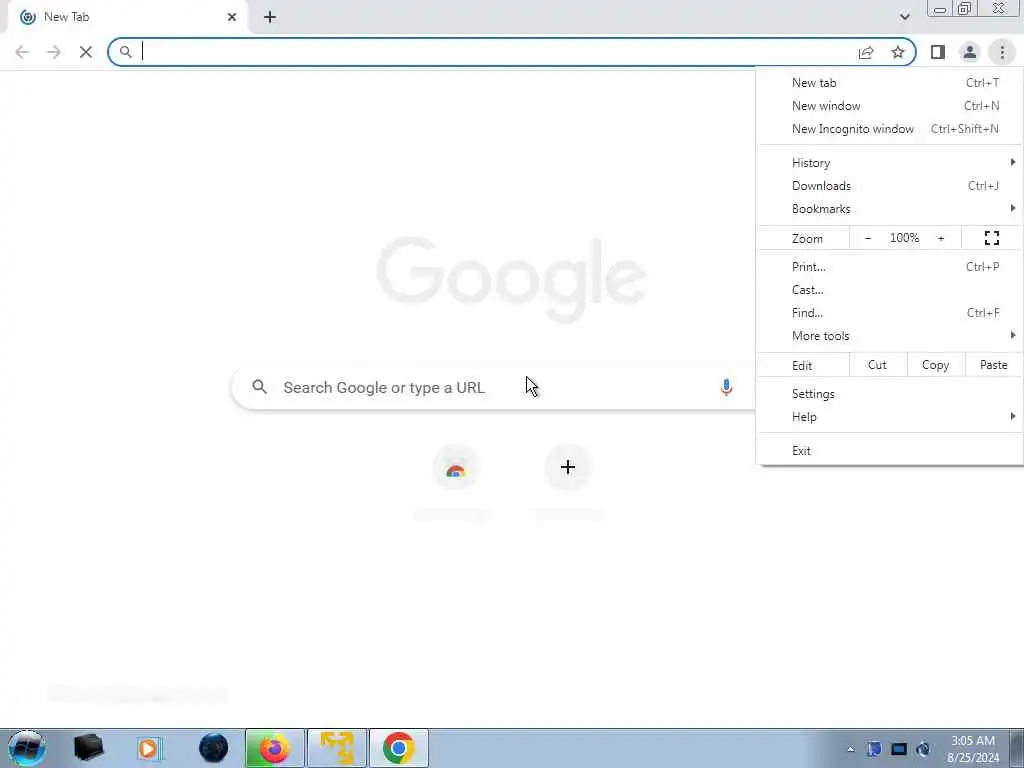Click the voice search microphone icon

coord(726,387)
